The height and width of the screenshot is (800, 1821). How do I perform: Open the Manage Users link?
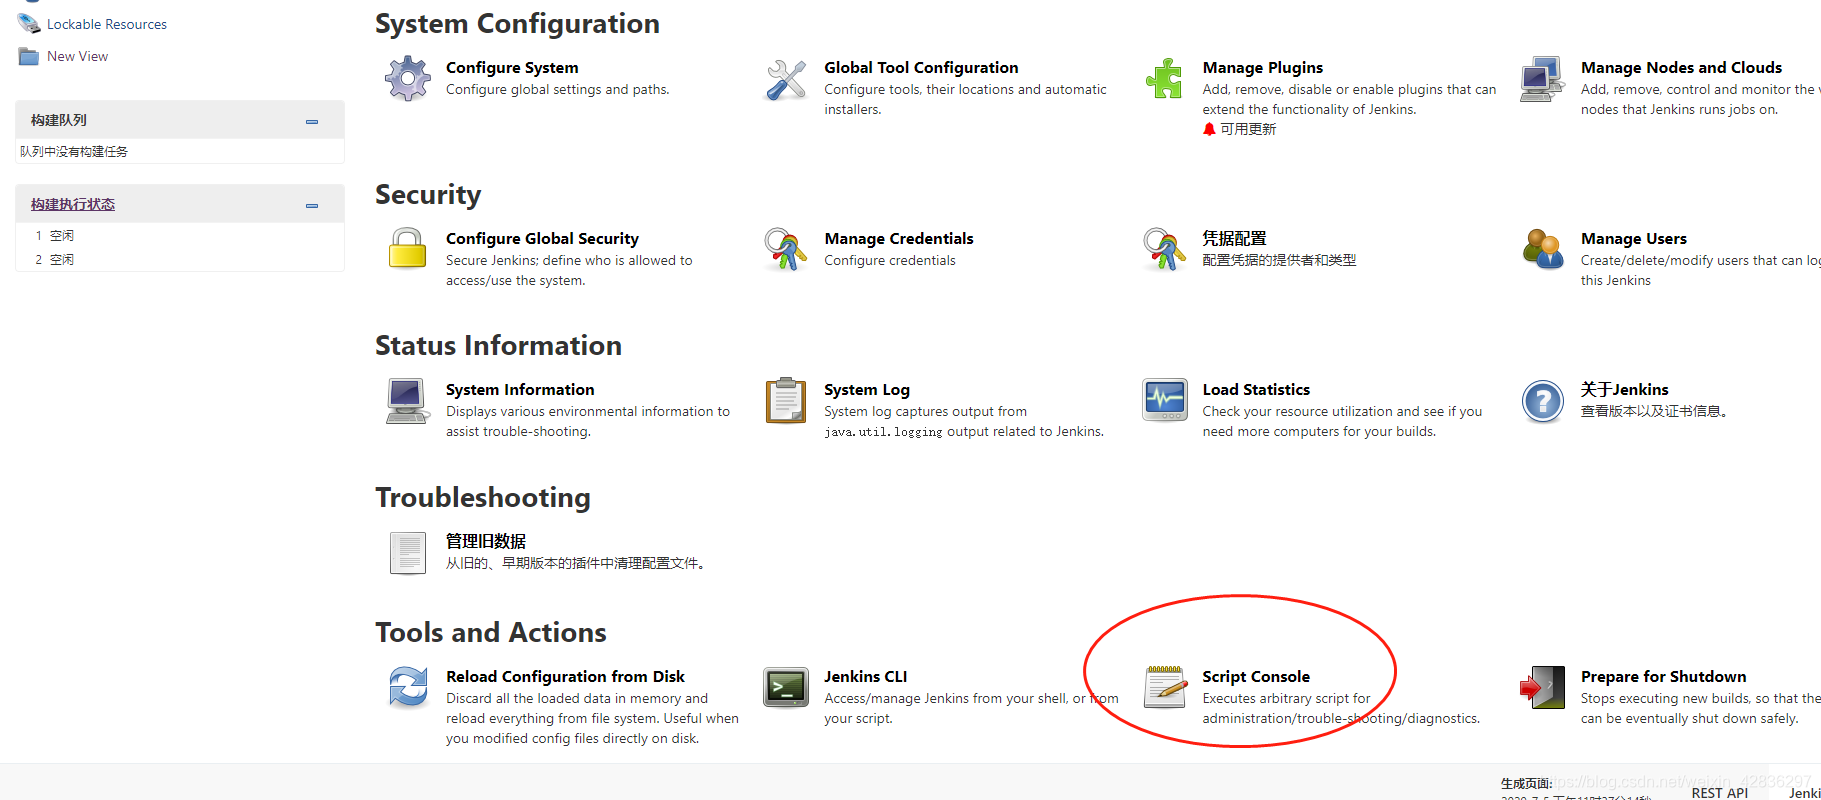[x=1634, y=238]
